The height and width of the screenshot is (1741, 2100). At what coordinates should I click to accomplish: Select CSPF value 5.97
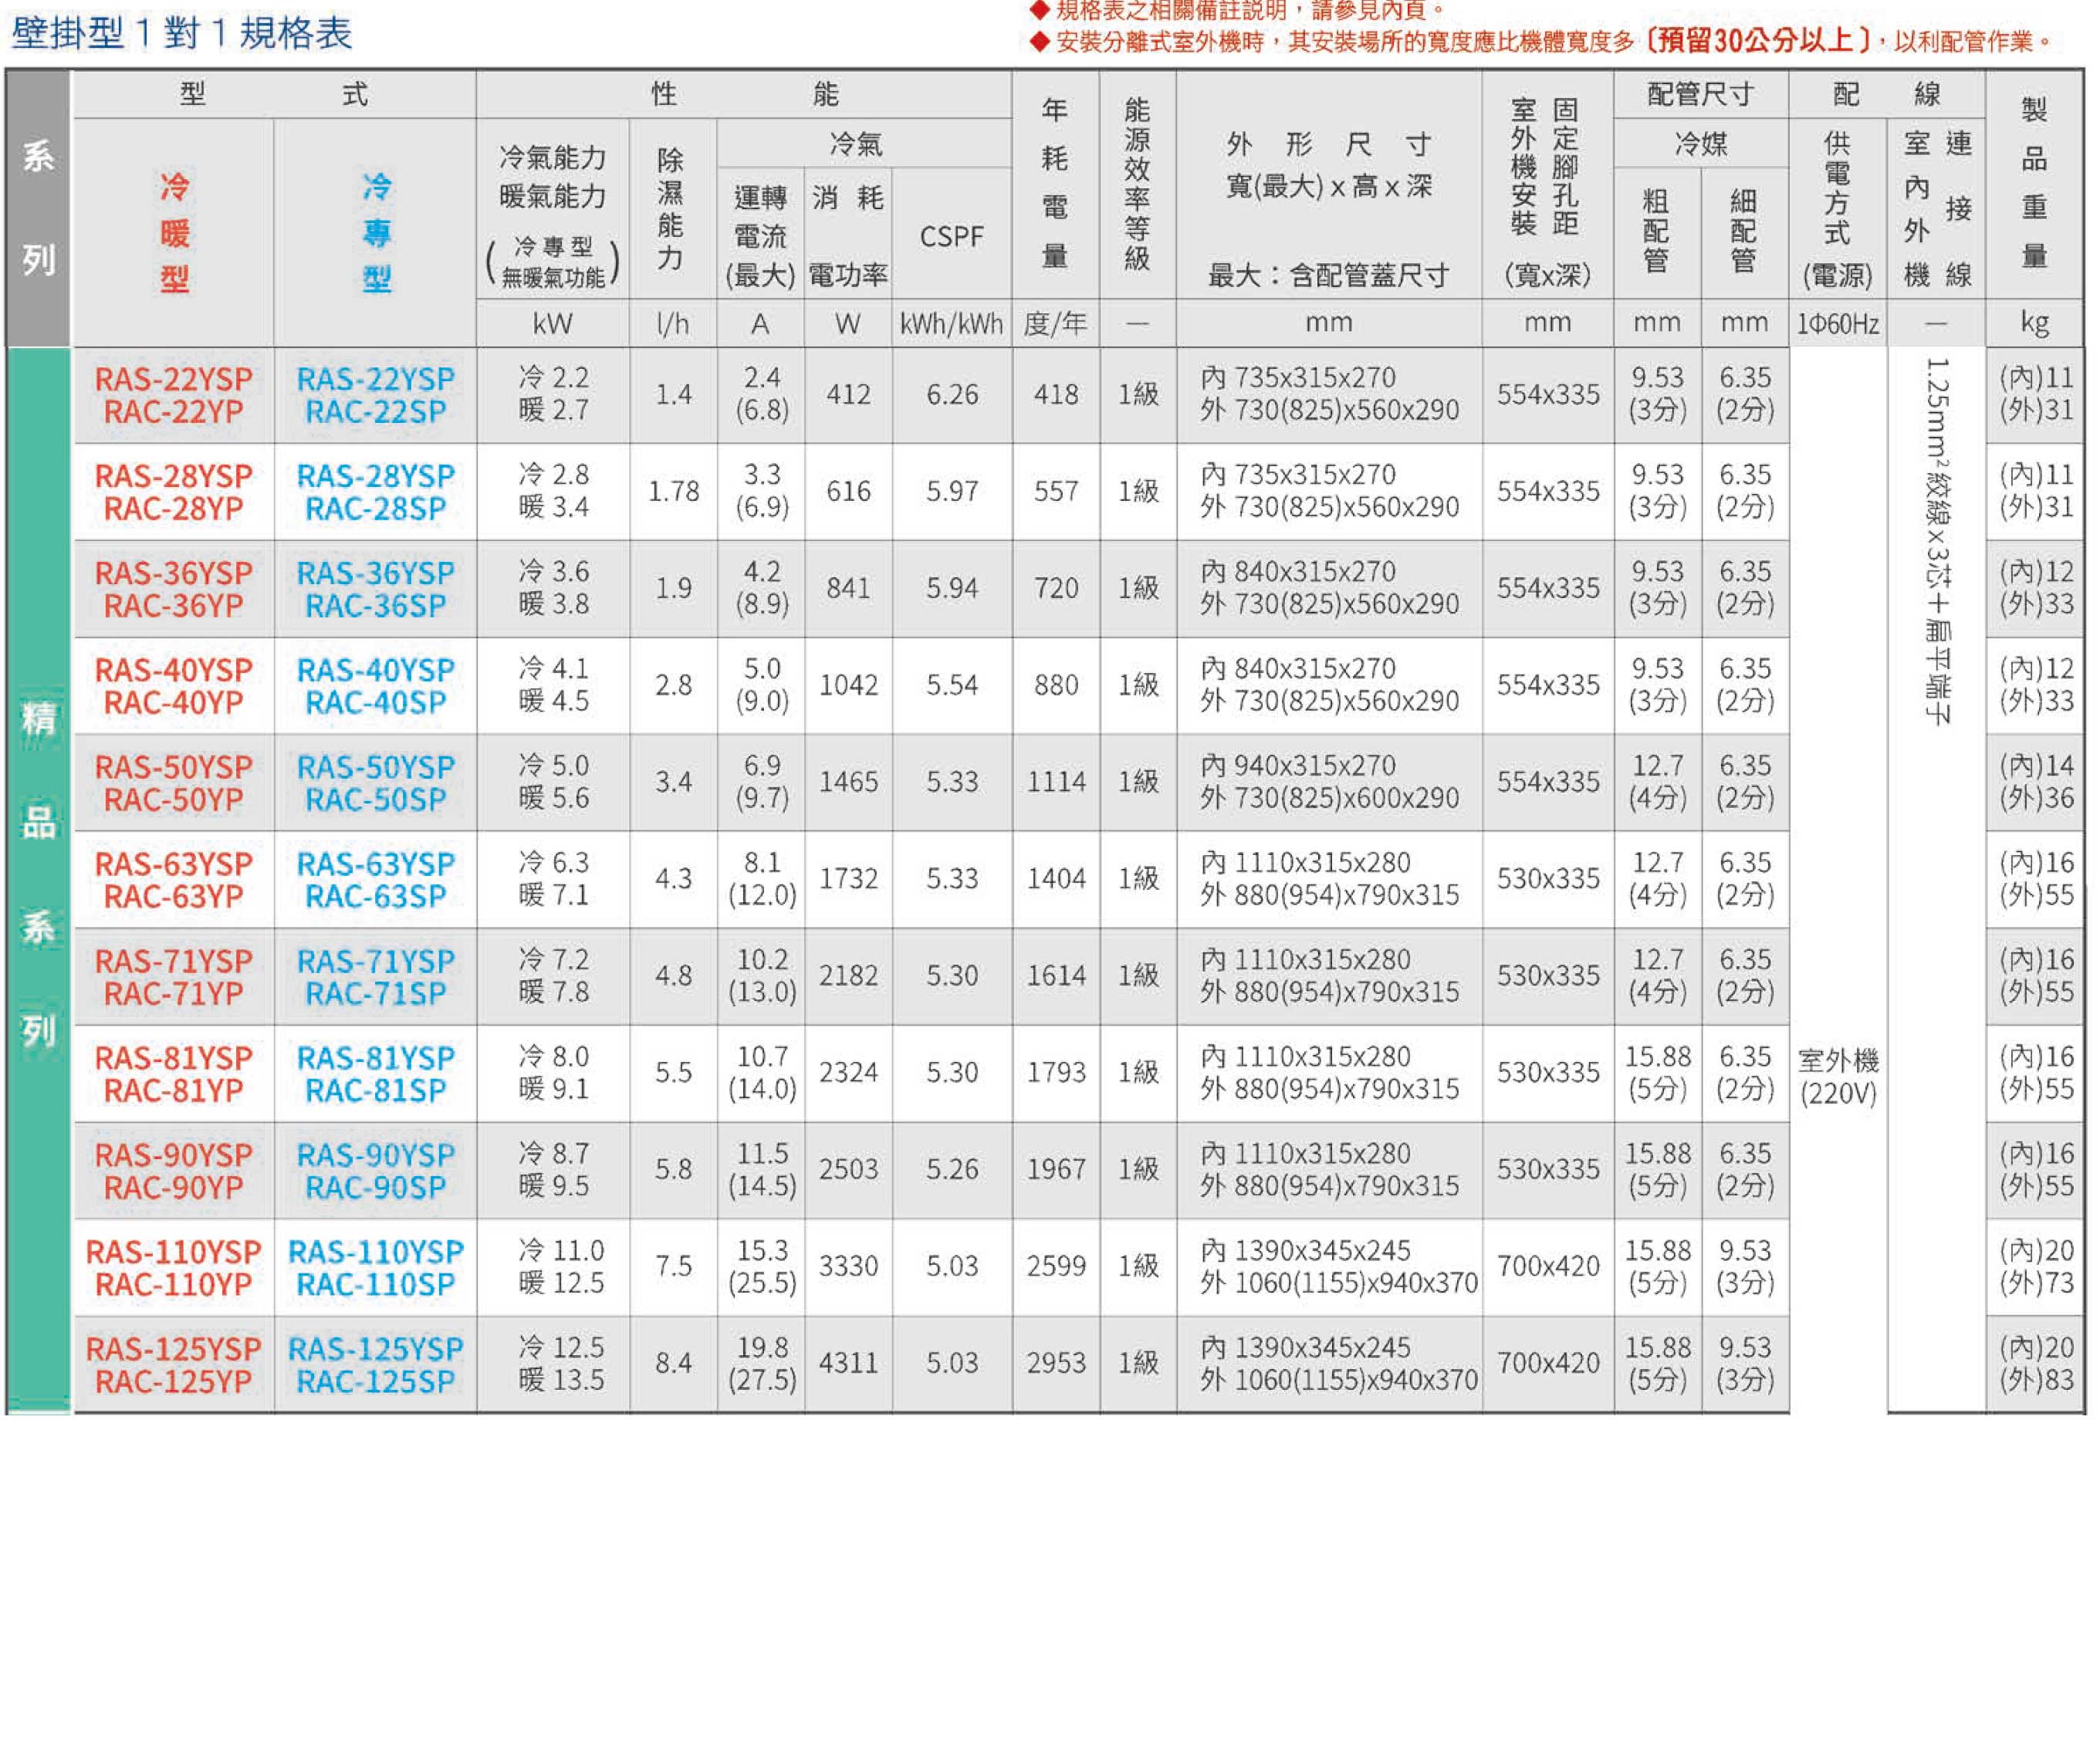(952, 492)
